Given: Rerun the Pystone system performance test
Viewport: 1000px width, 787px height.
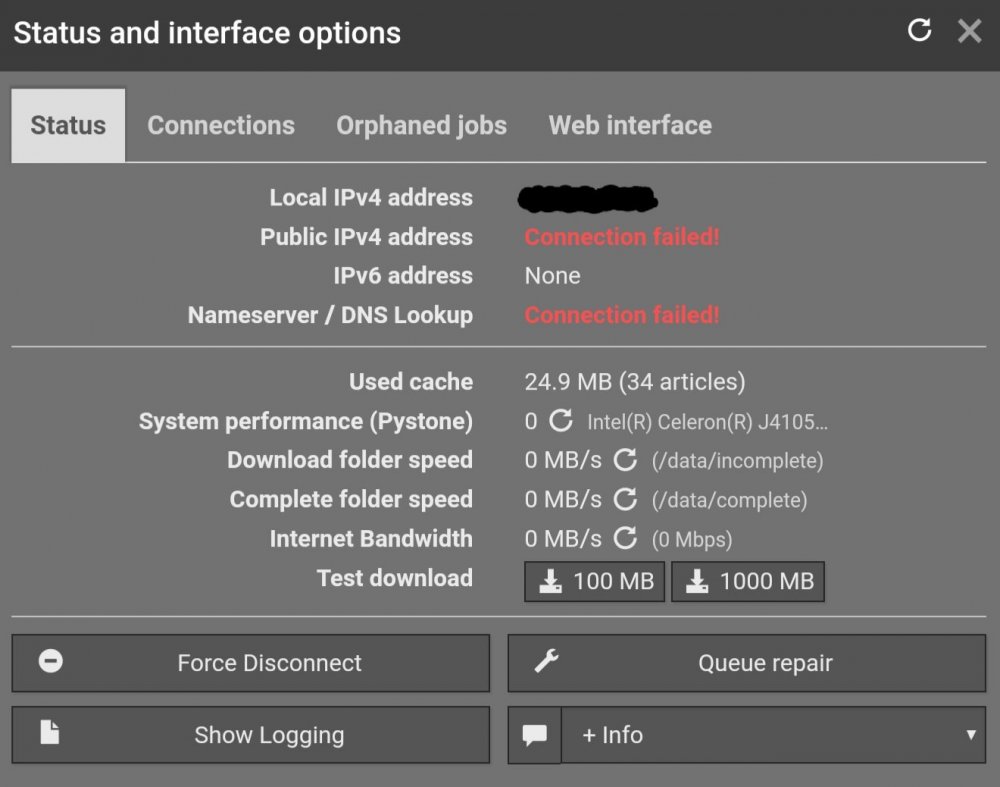Looking at the screenshot, I should coord(561,421).
